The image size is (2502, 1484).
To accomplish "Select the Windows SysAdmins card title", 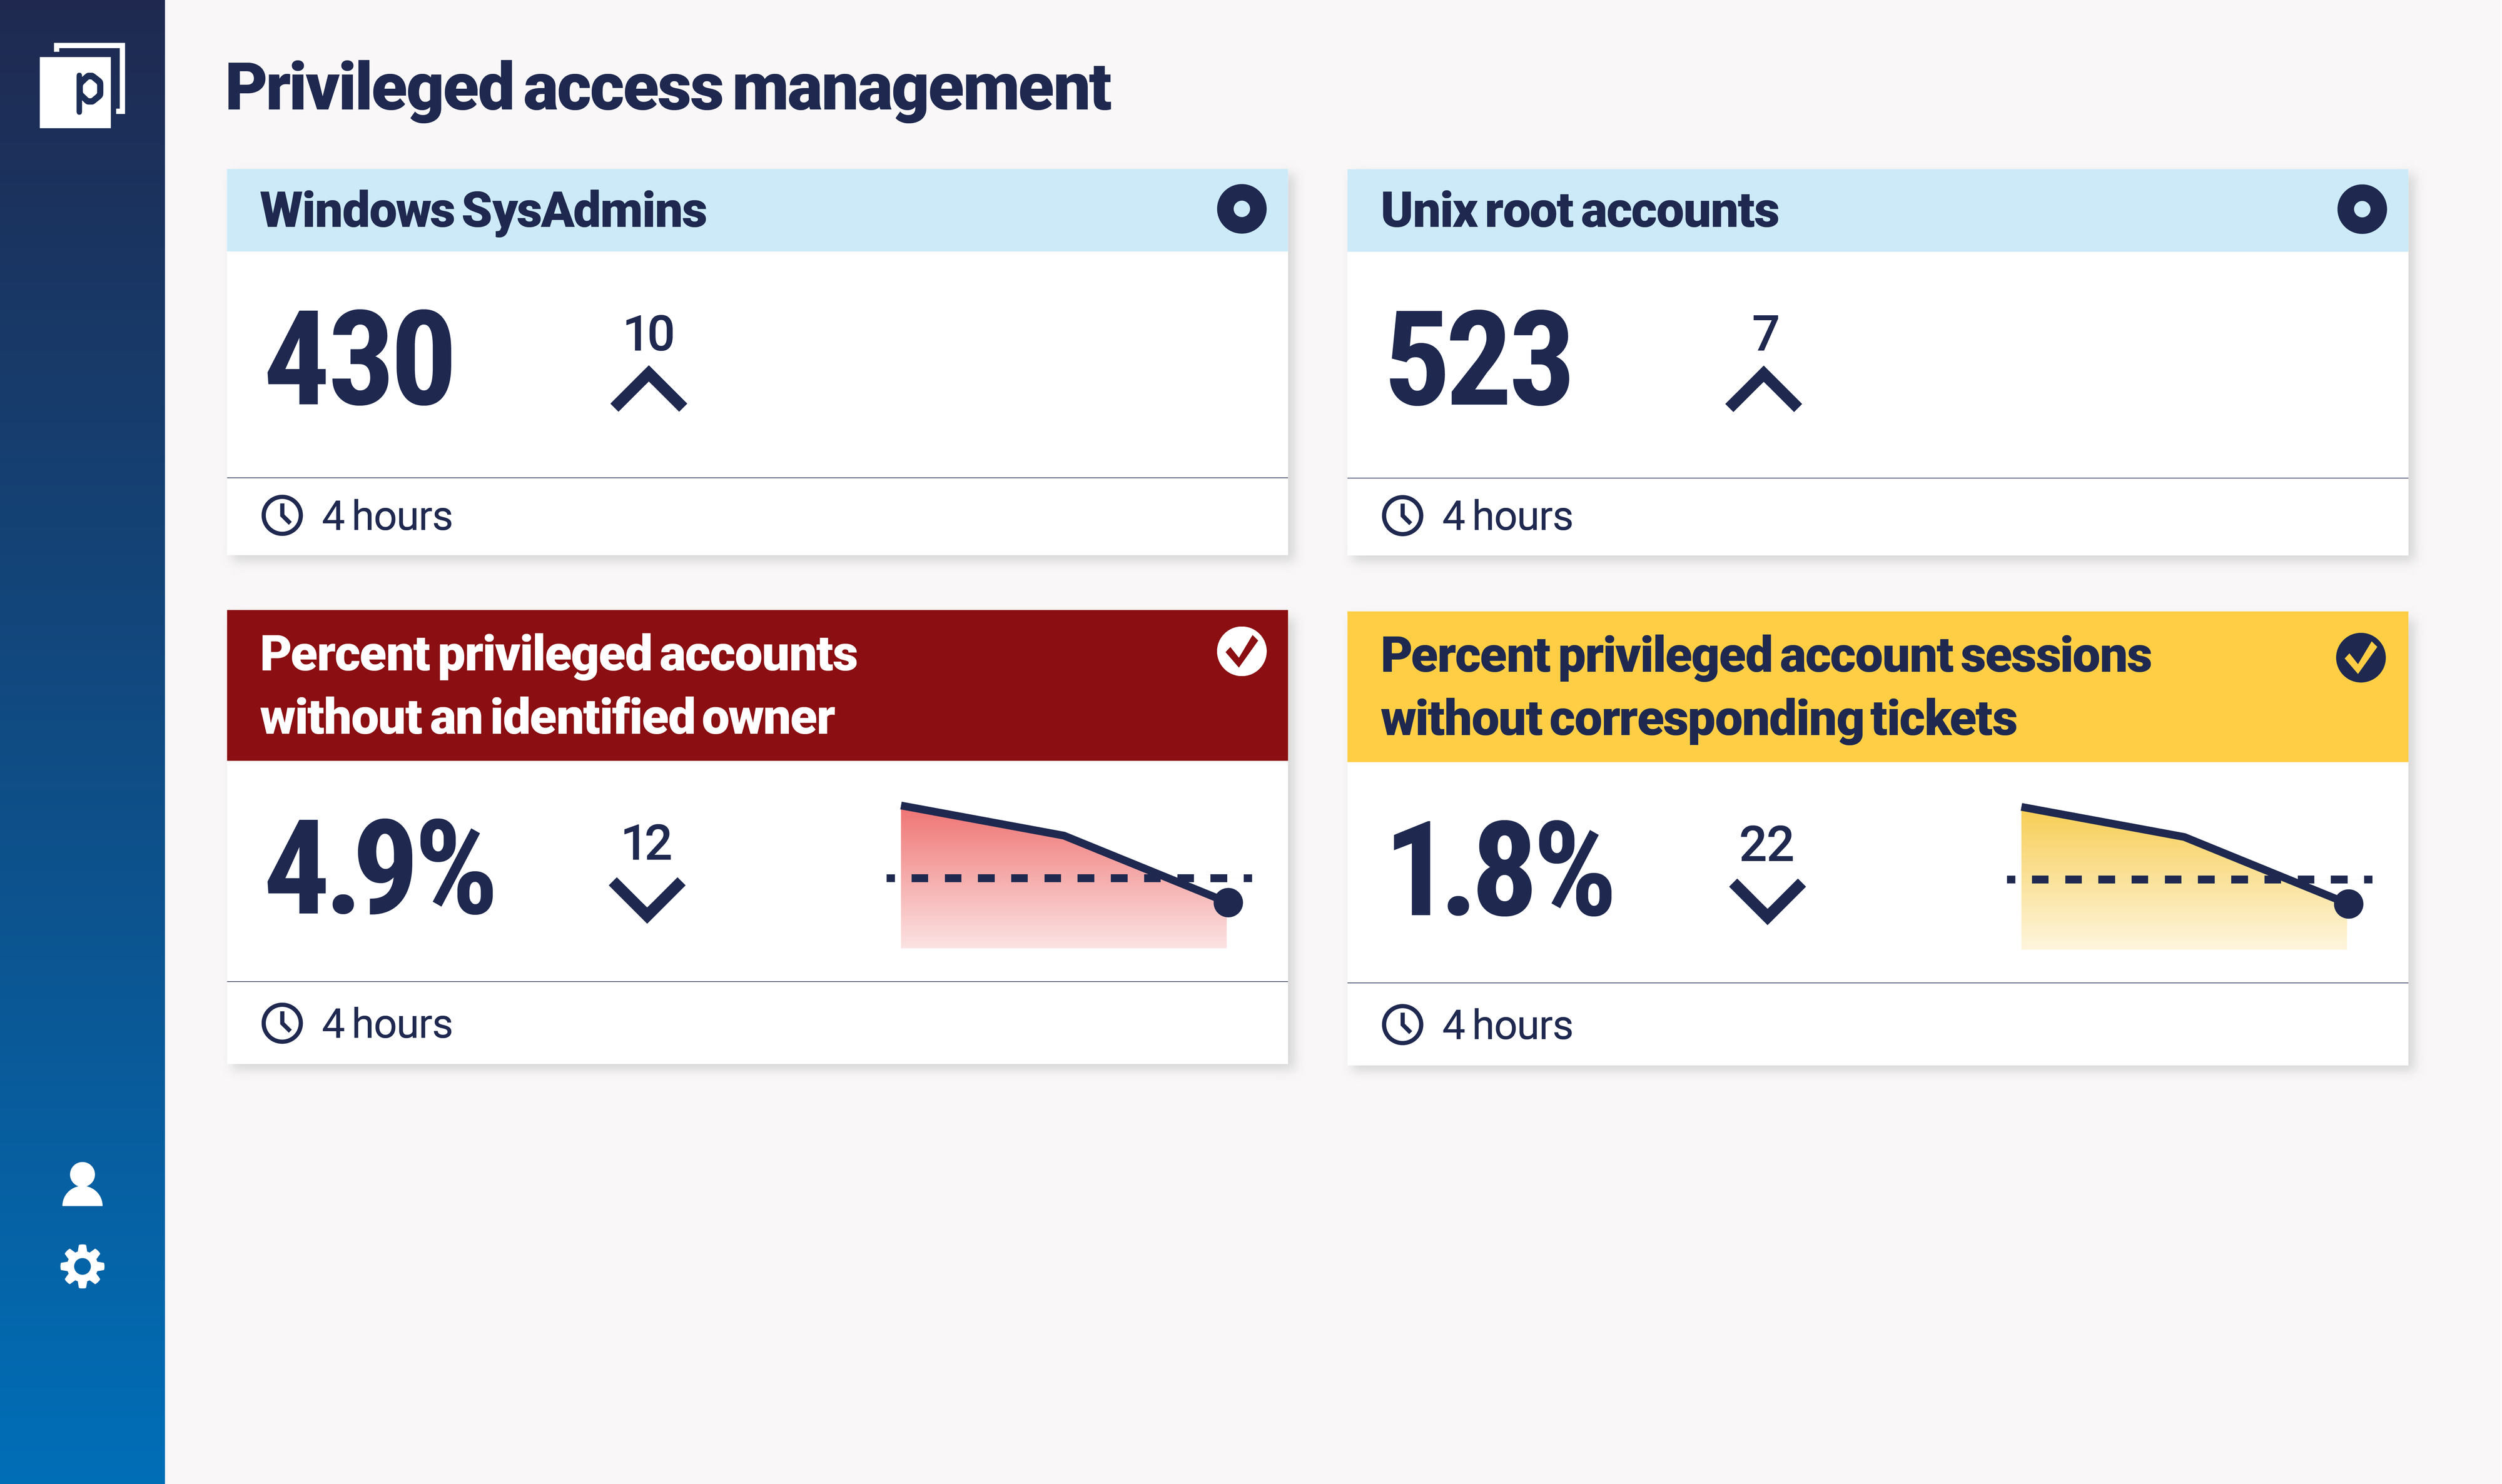I will 483,210.
